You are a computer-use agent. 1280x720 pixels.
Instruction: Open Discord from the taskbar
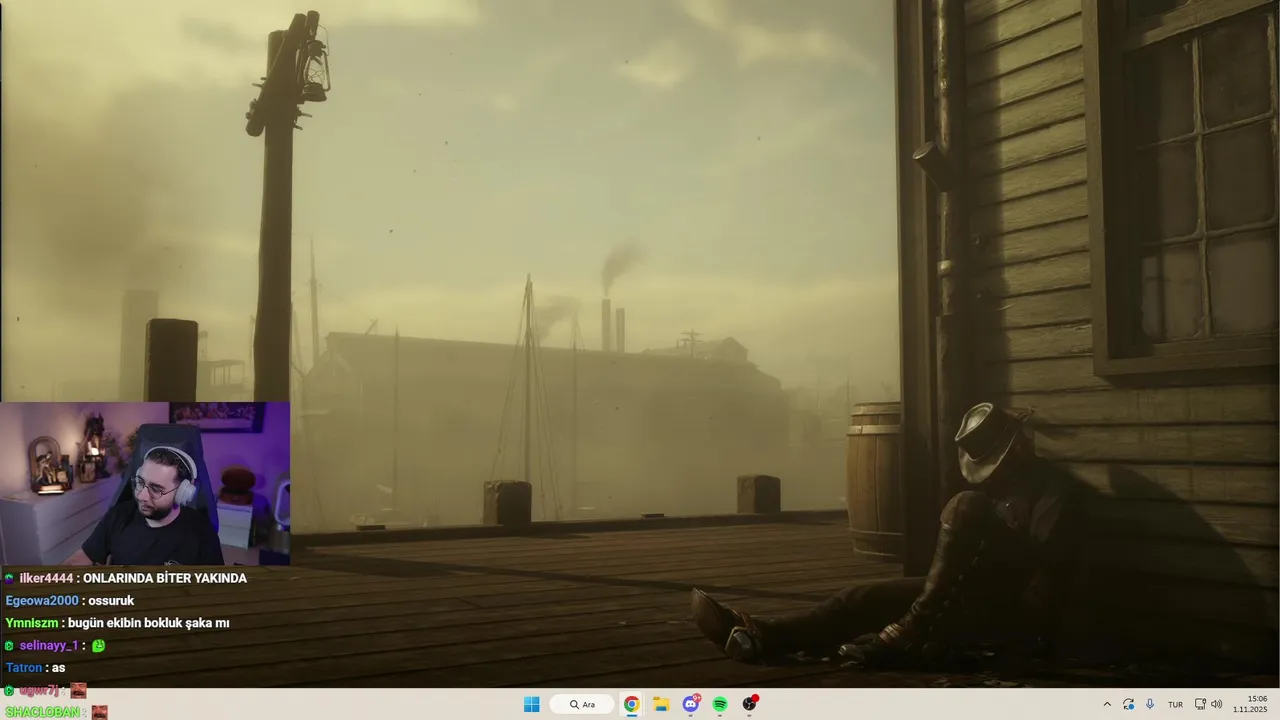[x=691, y=704]
